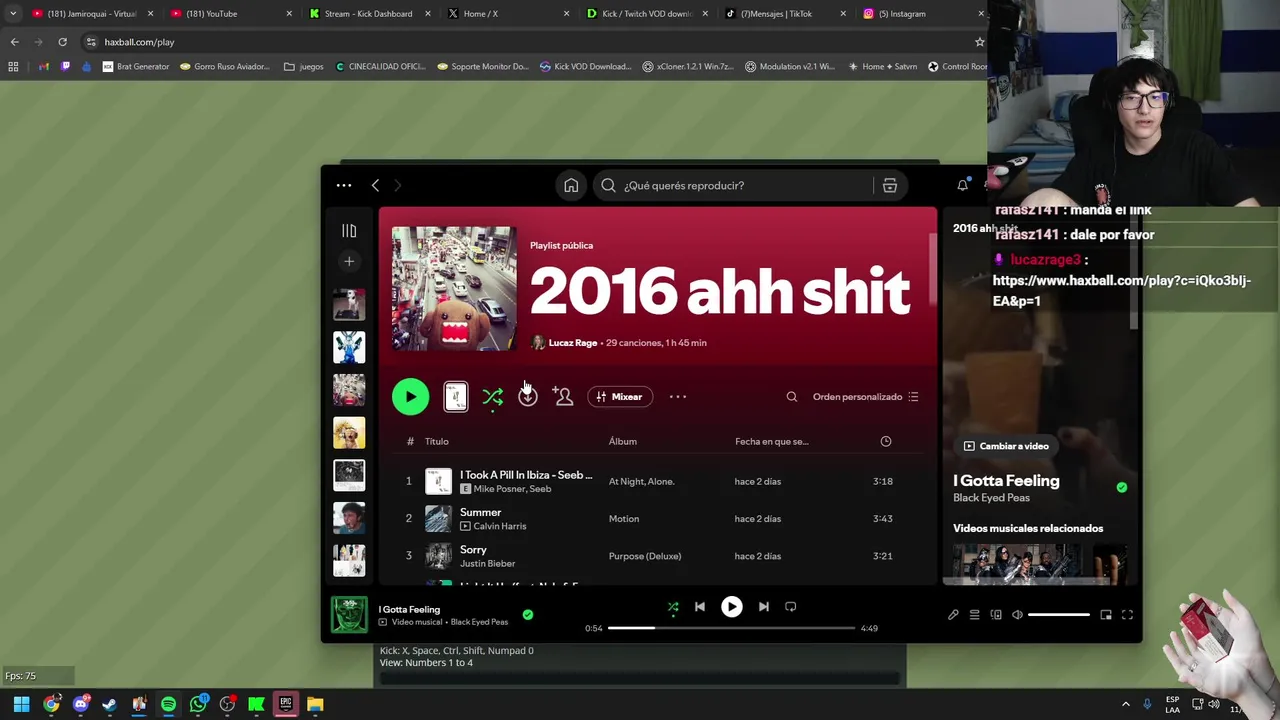Open the Calvin Harris artist link
1280x720 pixels.
[x=499, y=526]
